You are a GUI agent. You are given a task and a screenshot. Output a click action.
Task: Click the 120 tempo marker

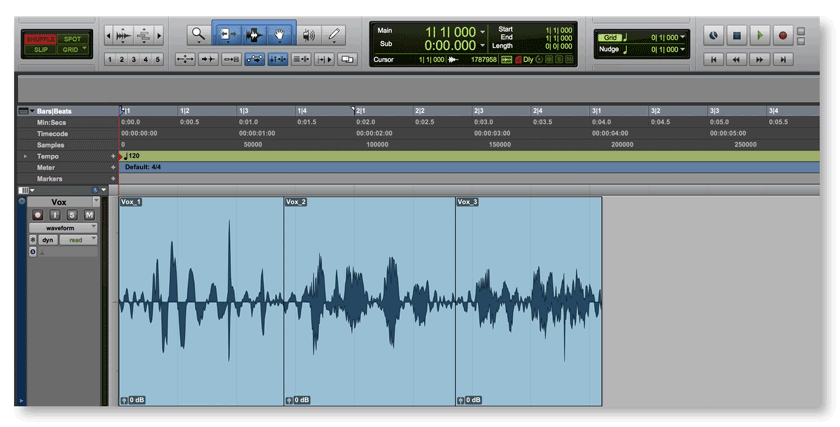pos(131,156)
